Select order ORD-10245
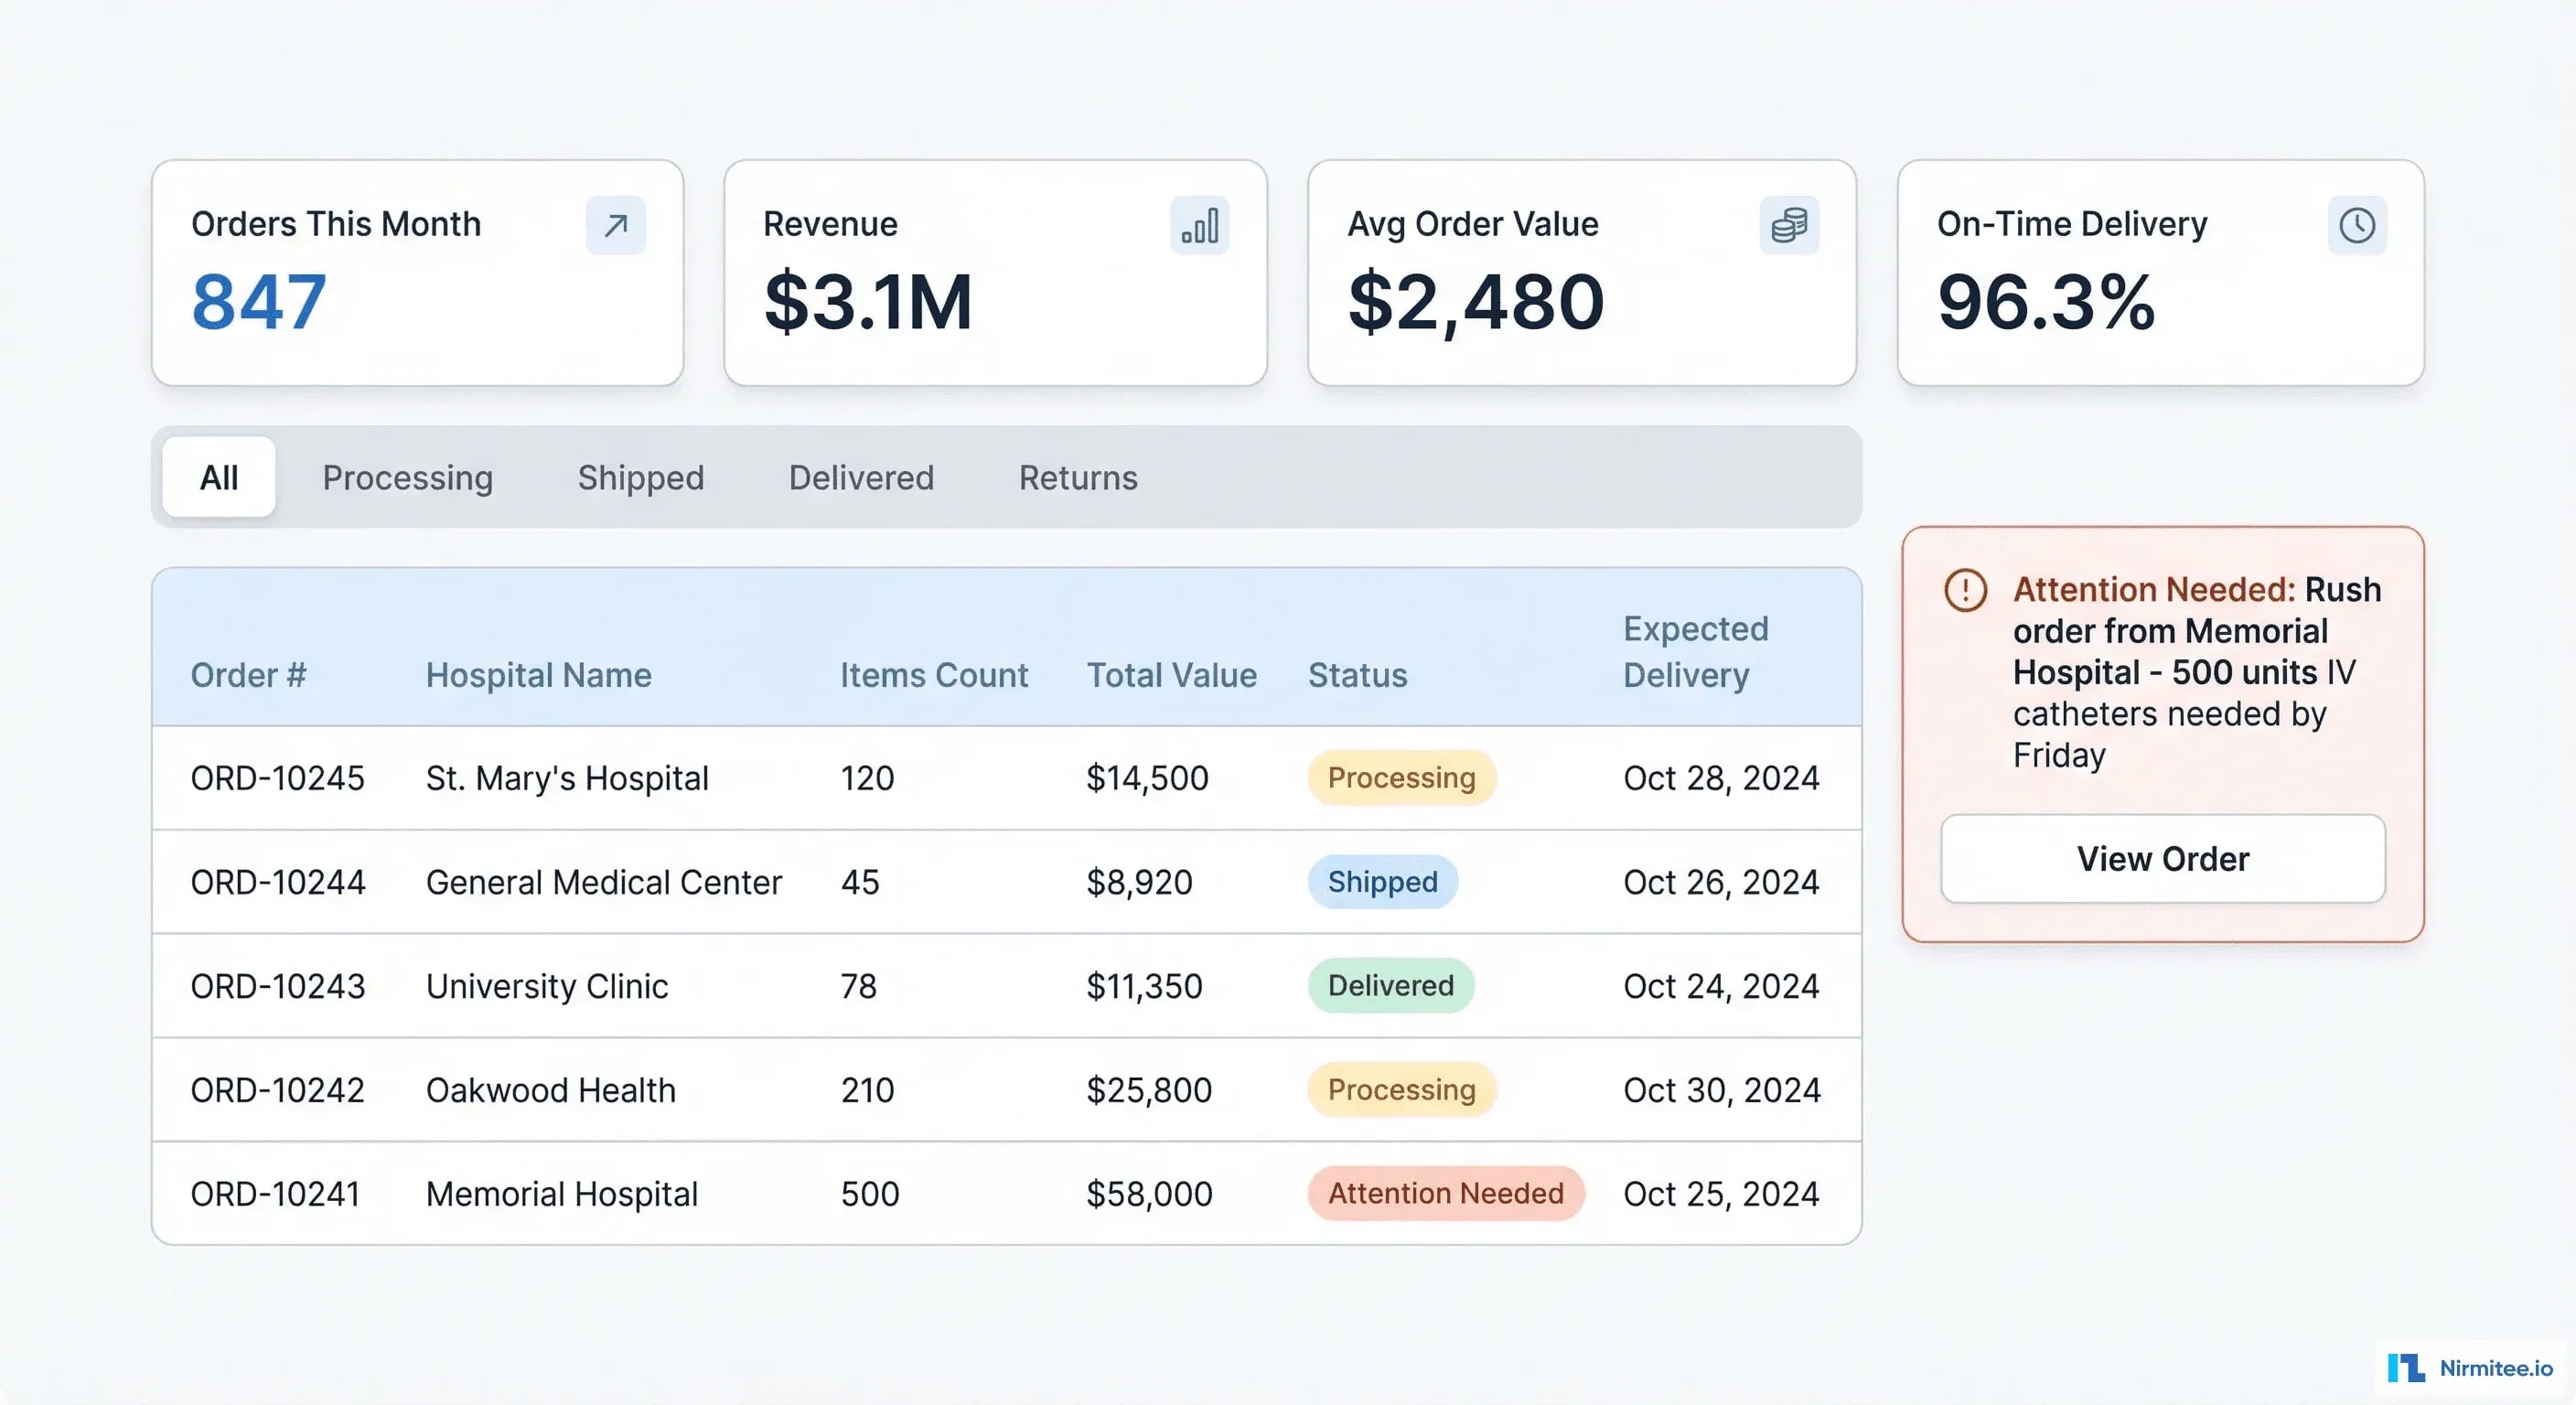 (x=278, y=778)
